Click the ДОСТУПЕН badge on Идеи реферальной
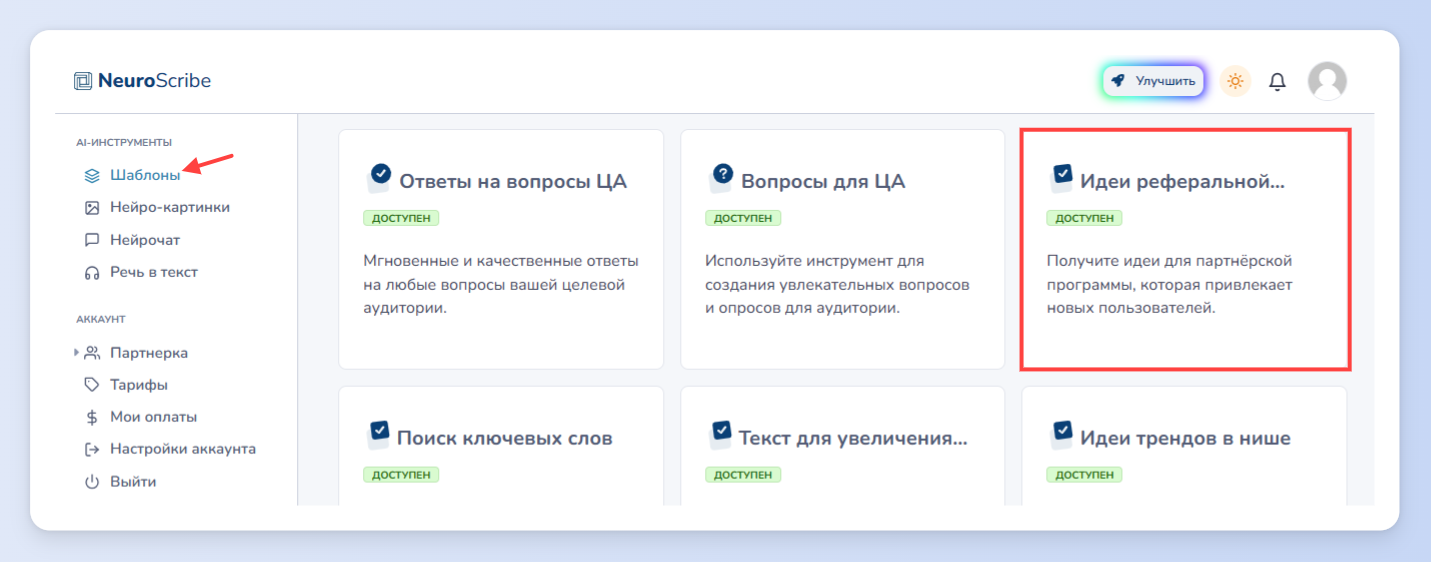 click(1084, 218)
